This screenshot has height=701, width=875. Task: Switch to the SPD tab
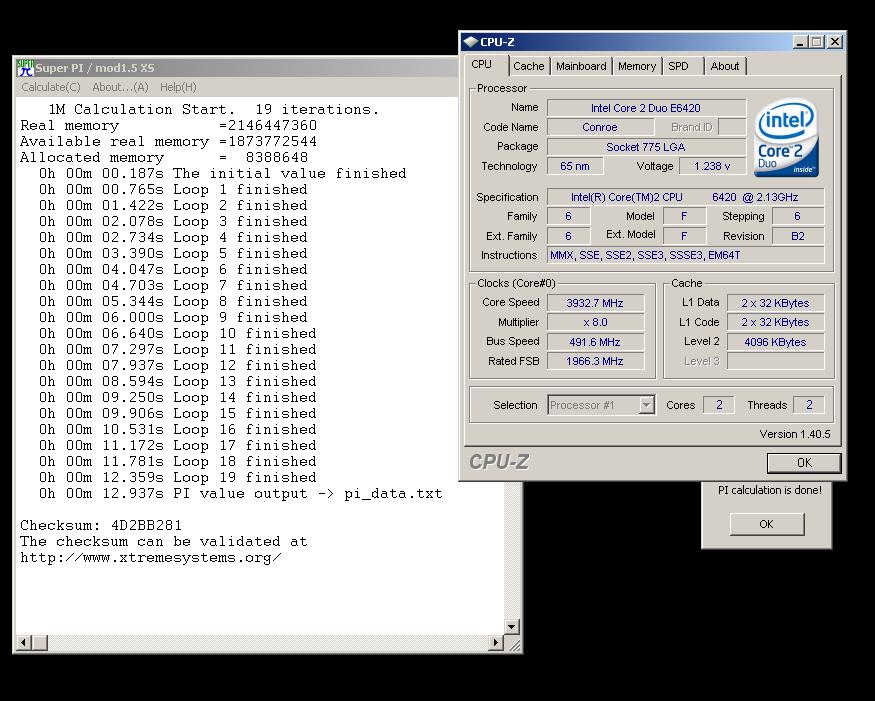point(682,66)
